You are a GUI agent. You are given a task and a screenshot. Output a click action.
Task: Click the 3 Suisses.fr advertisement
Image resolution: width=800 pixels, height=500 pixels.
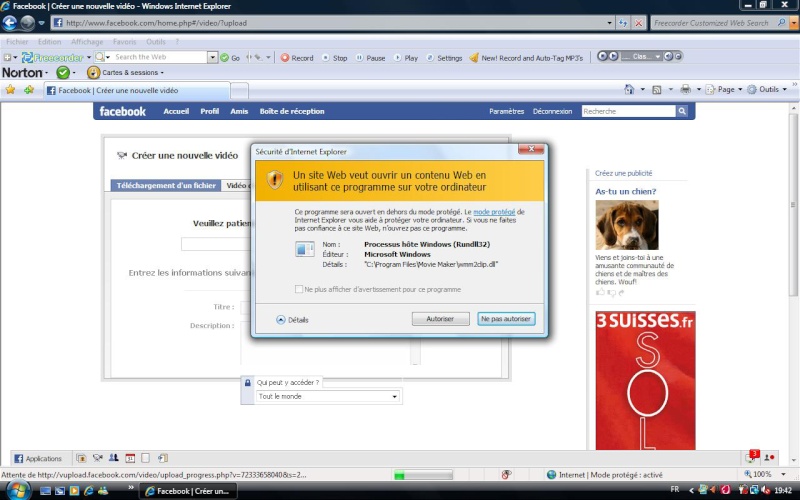pos(645,381)
